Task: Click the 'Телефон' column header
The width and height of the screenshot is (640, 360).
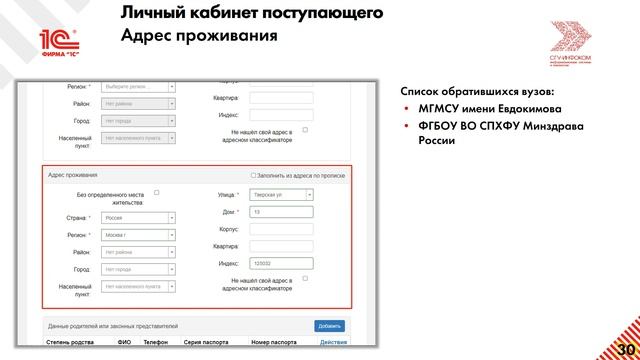Action: [156, 342]
